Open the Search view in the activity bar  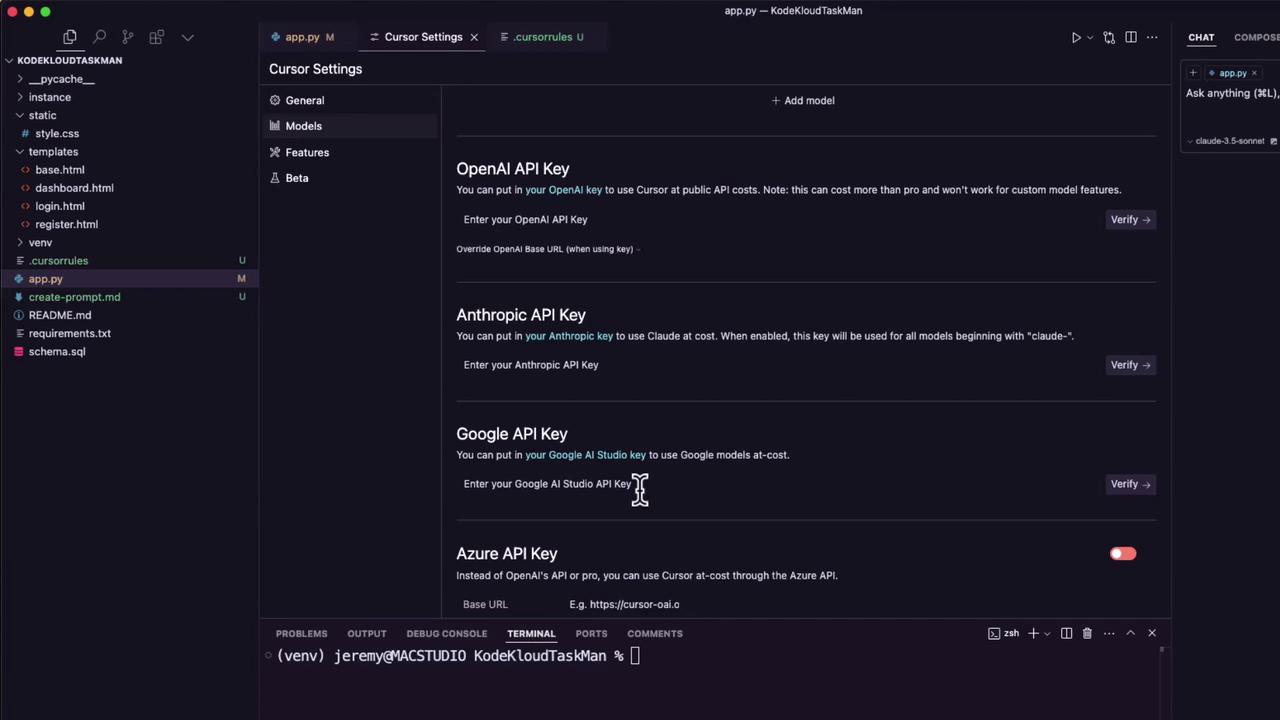tap(99, 37)
